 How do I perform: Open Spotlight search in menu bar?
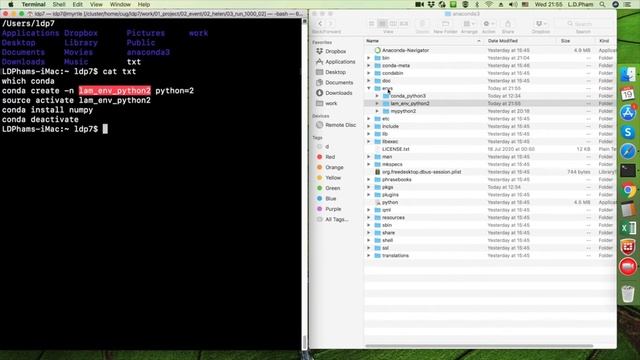coord(602,4)
